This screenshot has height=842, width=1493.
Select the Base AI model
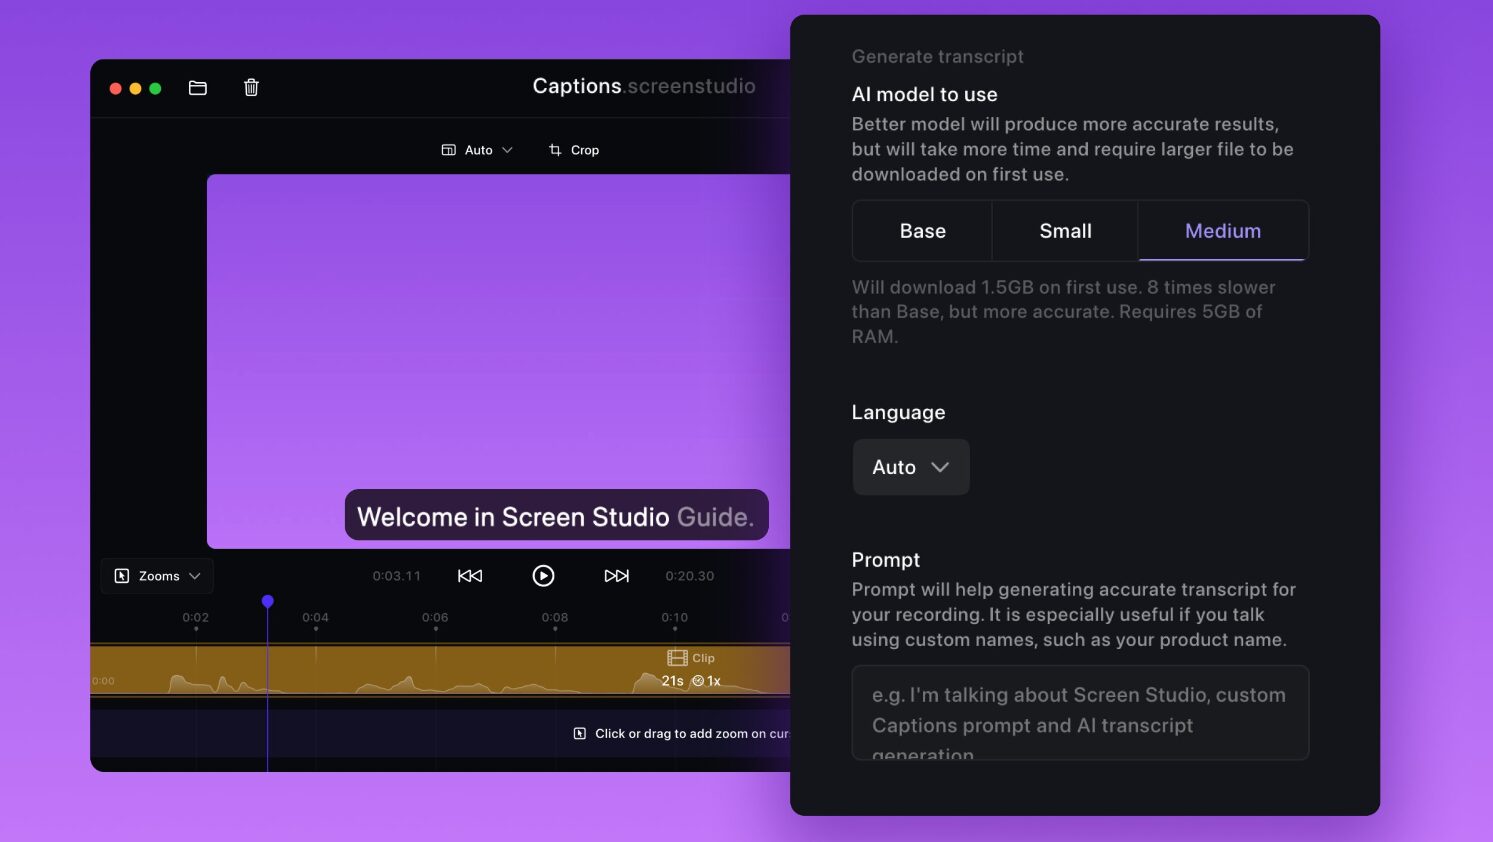coord(922,231)
